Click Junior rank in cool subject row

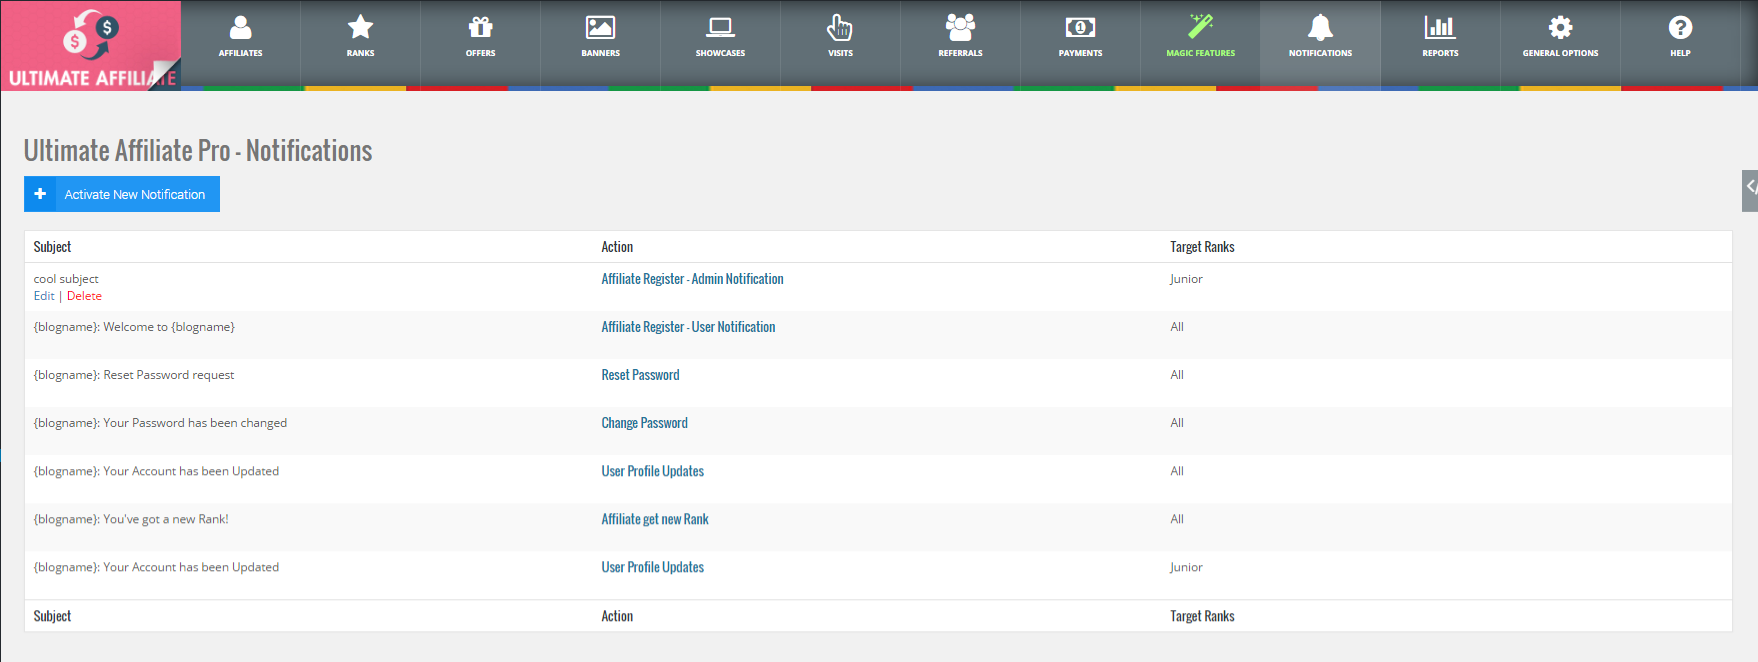[x=1186, y=279]
